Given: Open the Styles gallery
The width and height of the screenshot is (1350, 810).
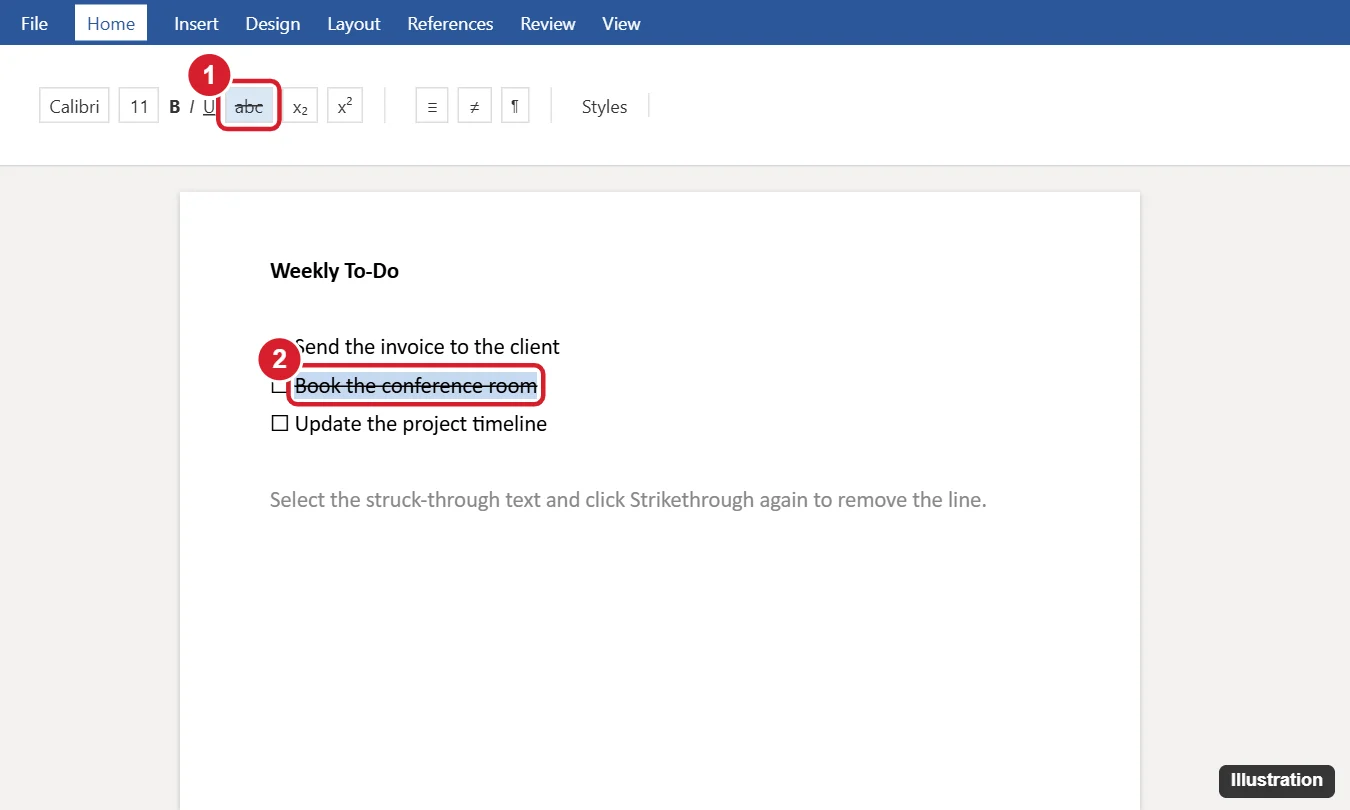Looking at the screenshot, I should click(605, 107).
